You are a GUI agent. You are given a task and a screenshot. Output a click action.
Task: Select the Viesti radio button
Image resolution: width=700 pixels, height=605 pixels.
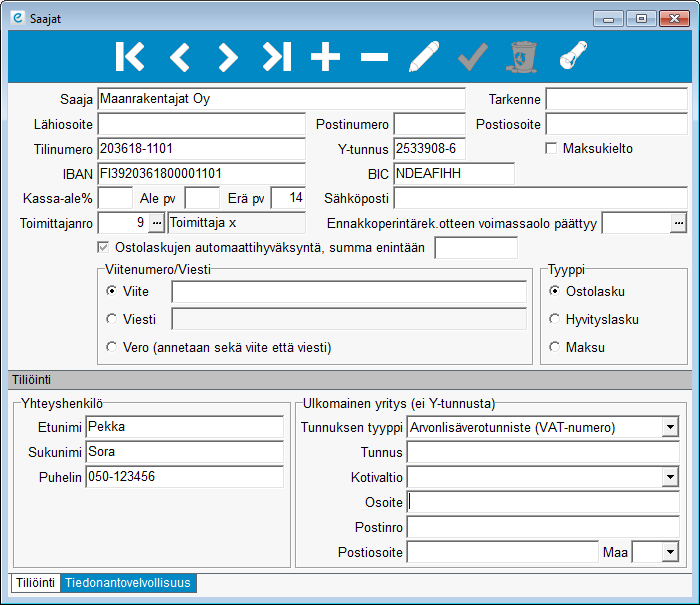point(112,319)
